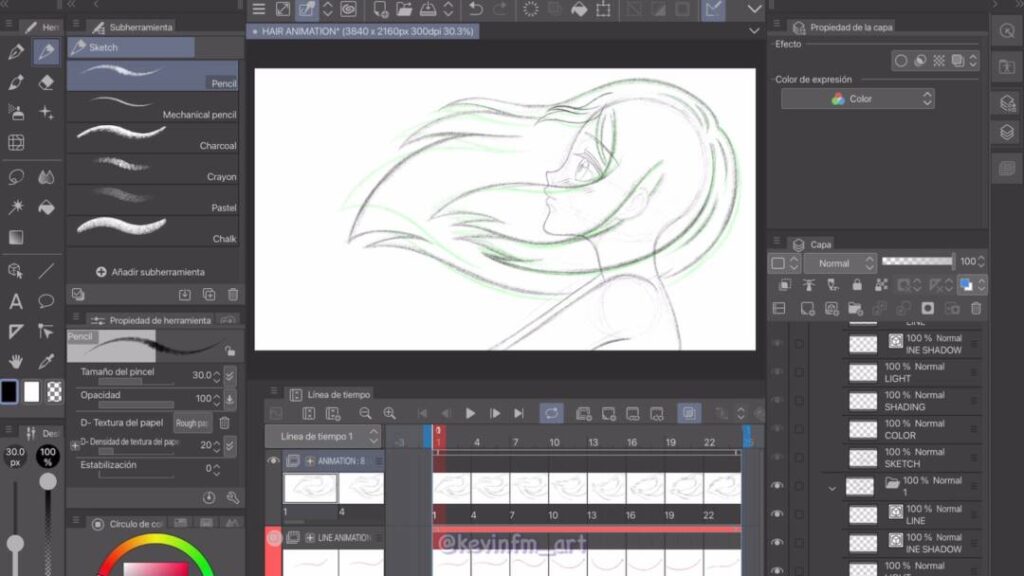The height and width of the screenshot is (576, 1024).
Task: Select the Pencil tool in toolbar
Action: click(x=46, y=52)
